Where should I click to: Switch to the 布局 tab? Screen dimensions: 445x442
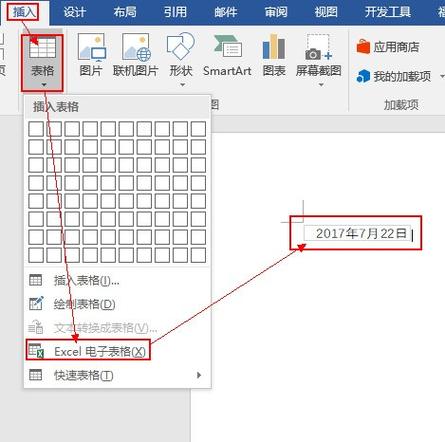point(125,12)
